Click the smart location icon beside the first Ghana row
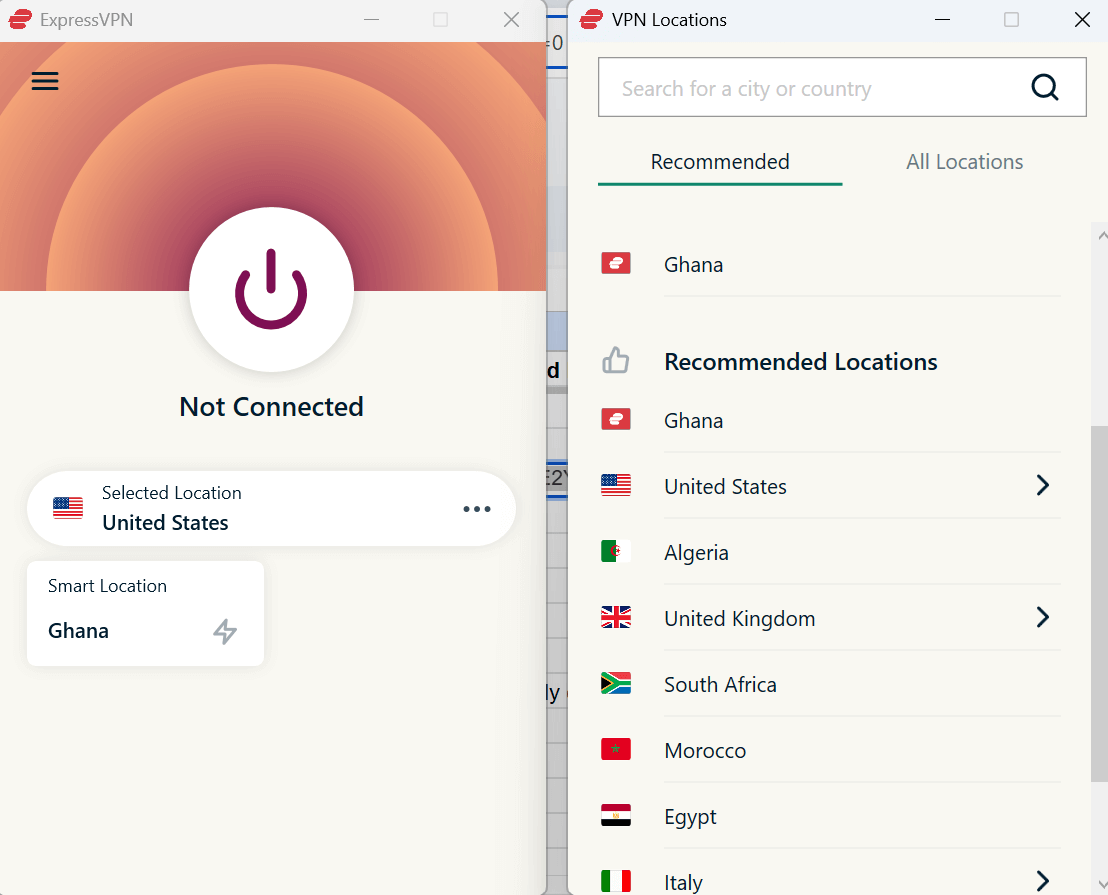1108x895 pixels. point(615,263)
